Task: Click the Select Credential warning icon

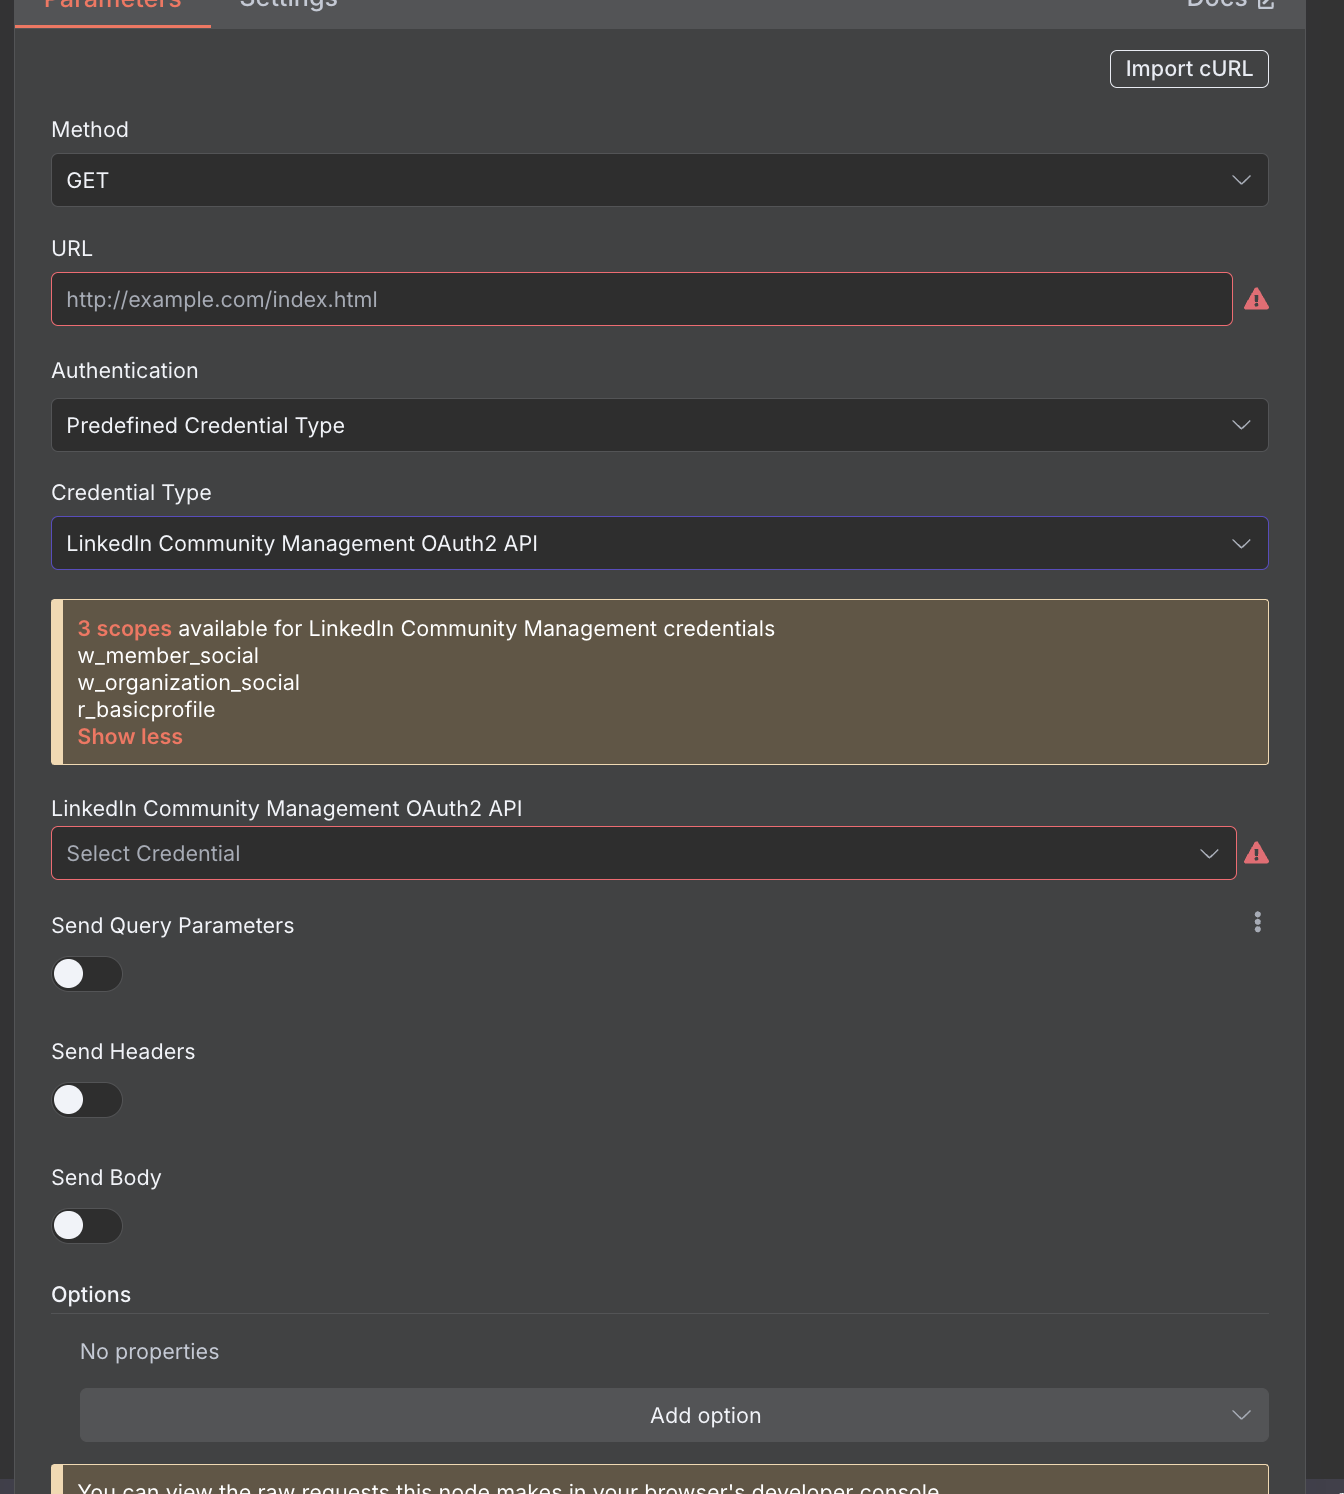Action: pyautogui.click(x=1256, y=853)
